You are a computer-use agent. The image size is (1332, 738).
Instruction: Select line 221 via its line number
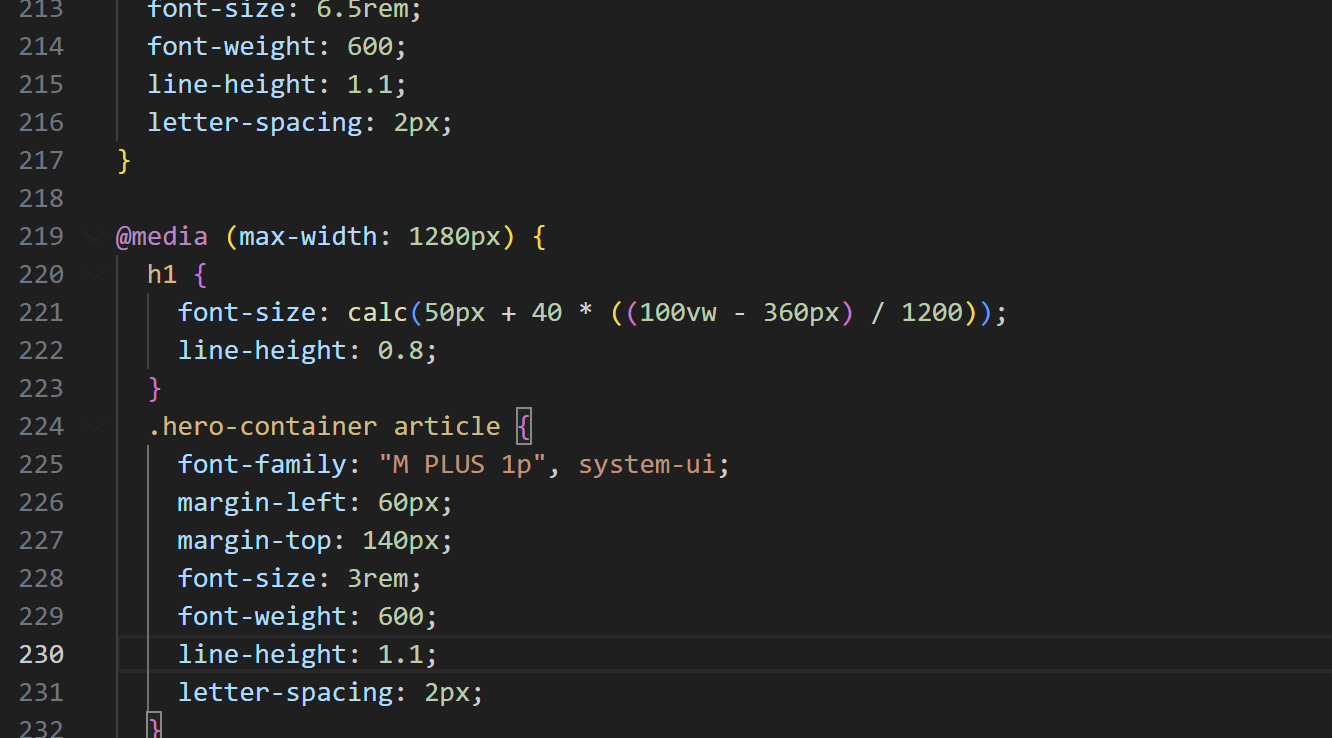(x=41, y=312)
